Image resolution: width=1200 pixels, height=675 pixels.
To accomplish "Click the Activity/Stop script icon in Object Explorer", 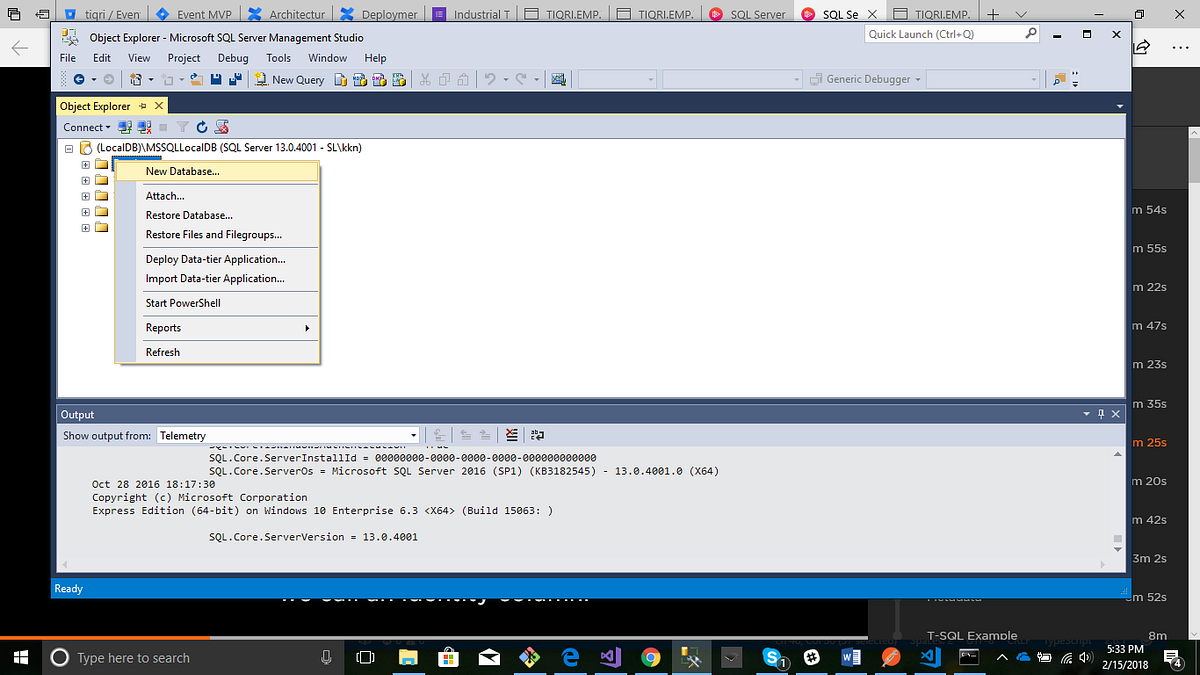I will pos(222,127).
